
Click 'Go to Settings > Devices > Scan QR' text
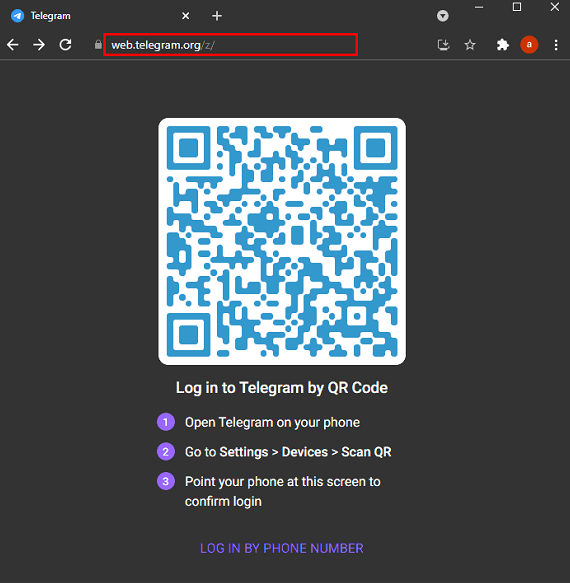point(288,452)
